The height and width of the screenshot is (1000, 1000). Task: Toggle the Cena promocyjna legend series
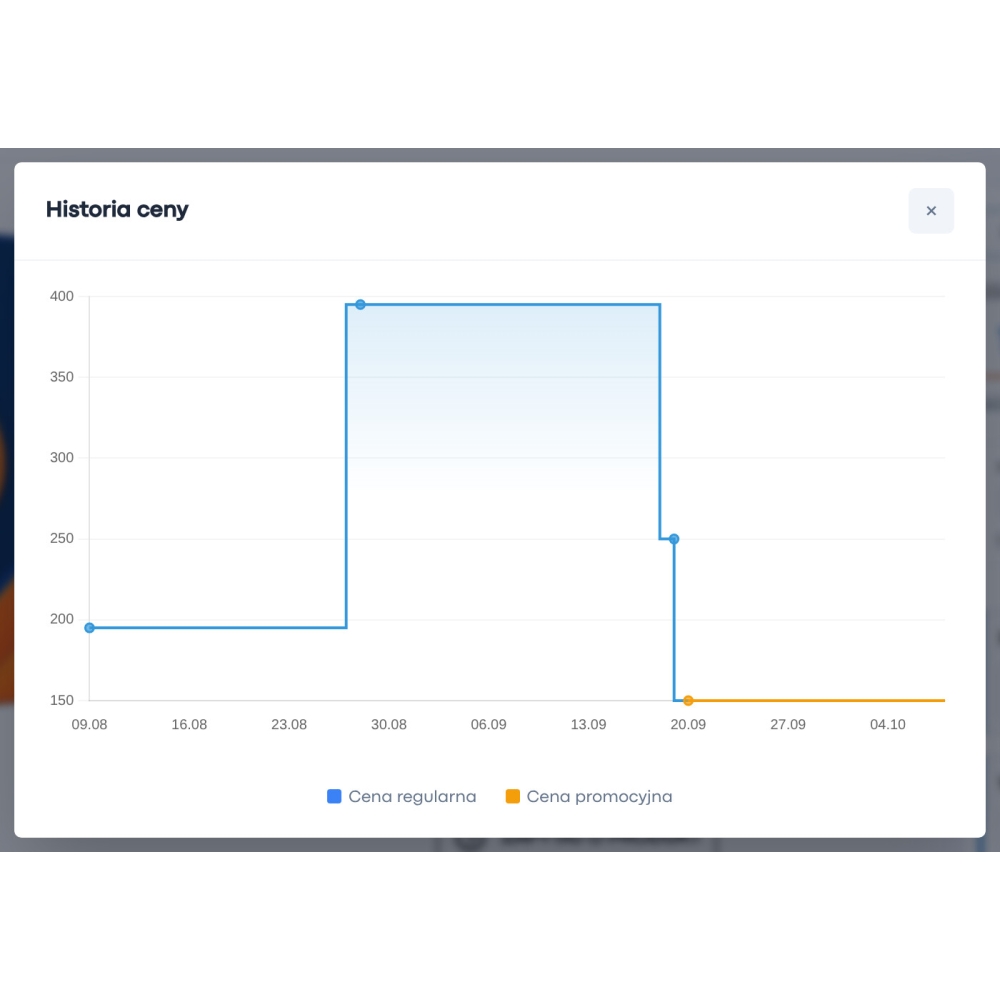pyautogui.click(x=589, y=796)
